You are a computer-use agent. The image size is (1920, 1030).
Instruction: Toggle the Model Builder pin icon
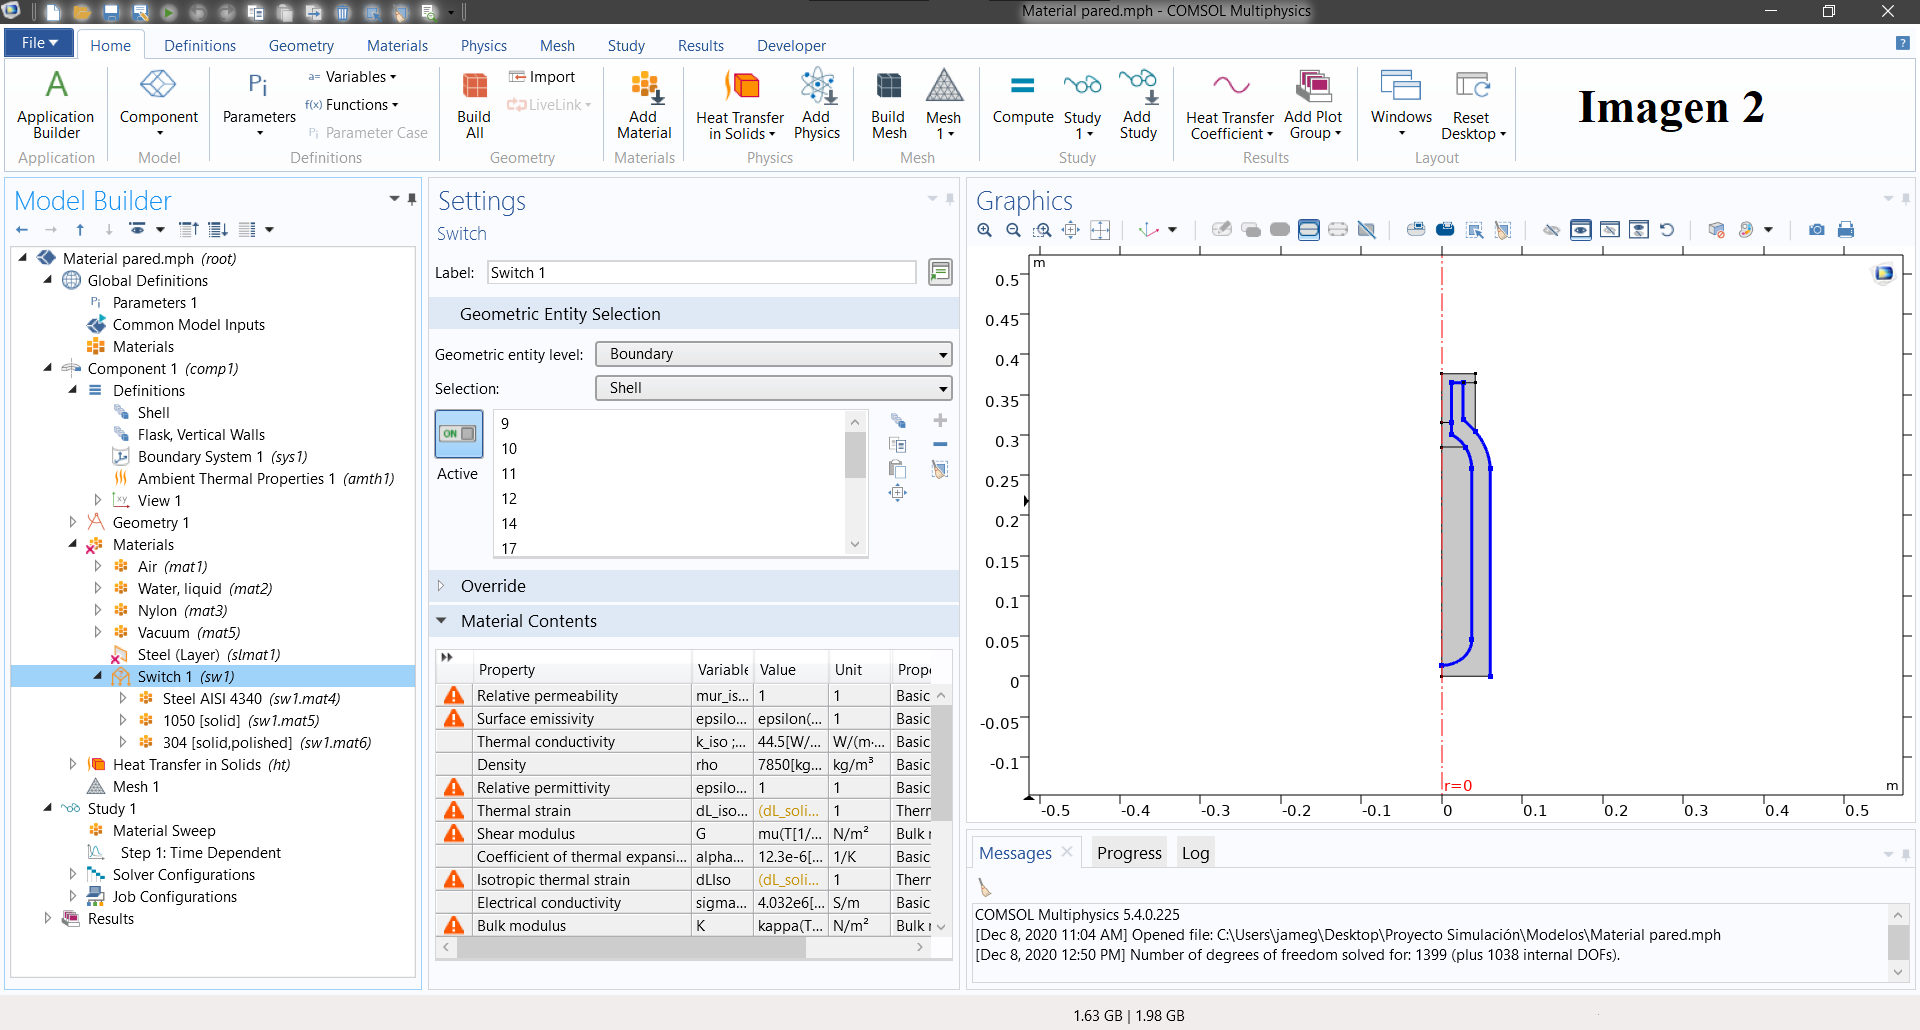pos(412,199)
